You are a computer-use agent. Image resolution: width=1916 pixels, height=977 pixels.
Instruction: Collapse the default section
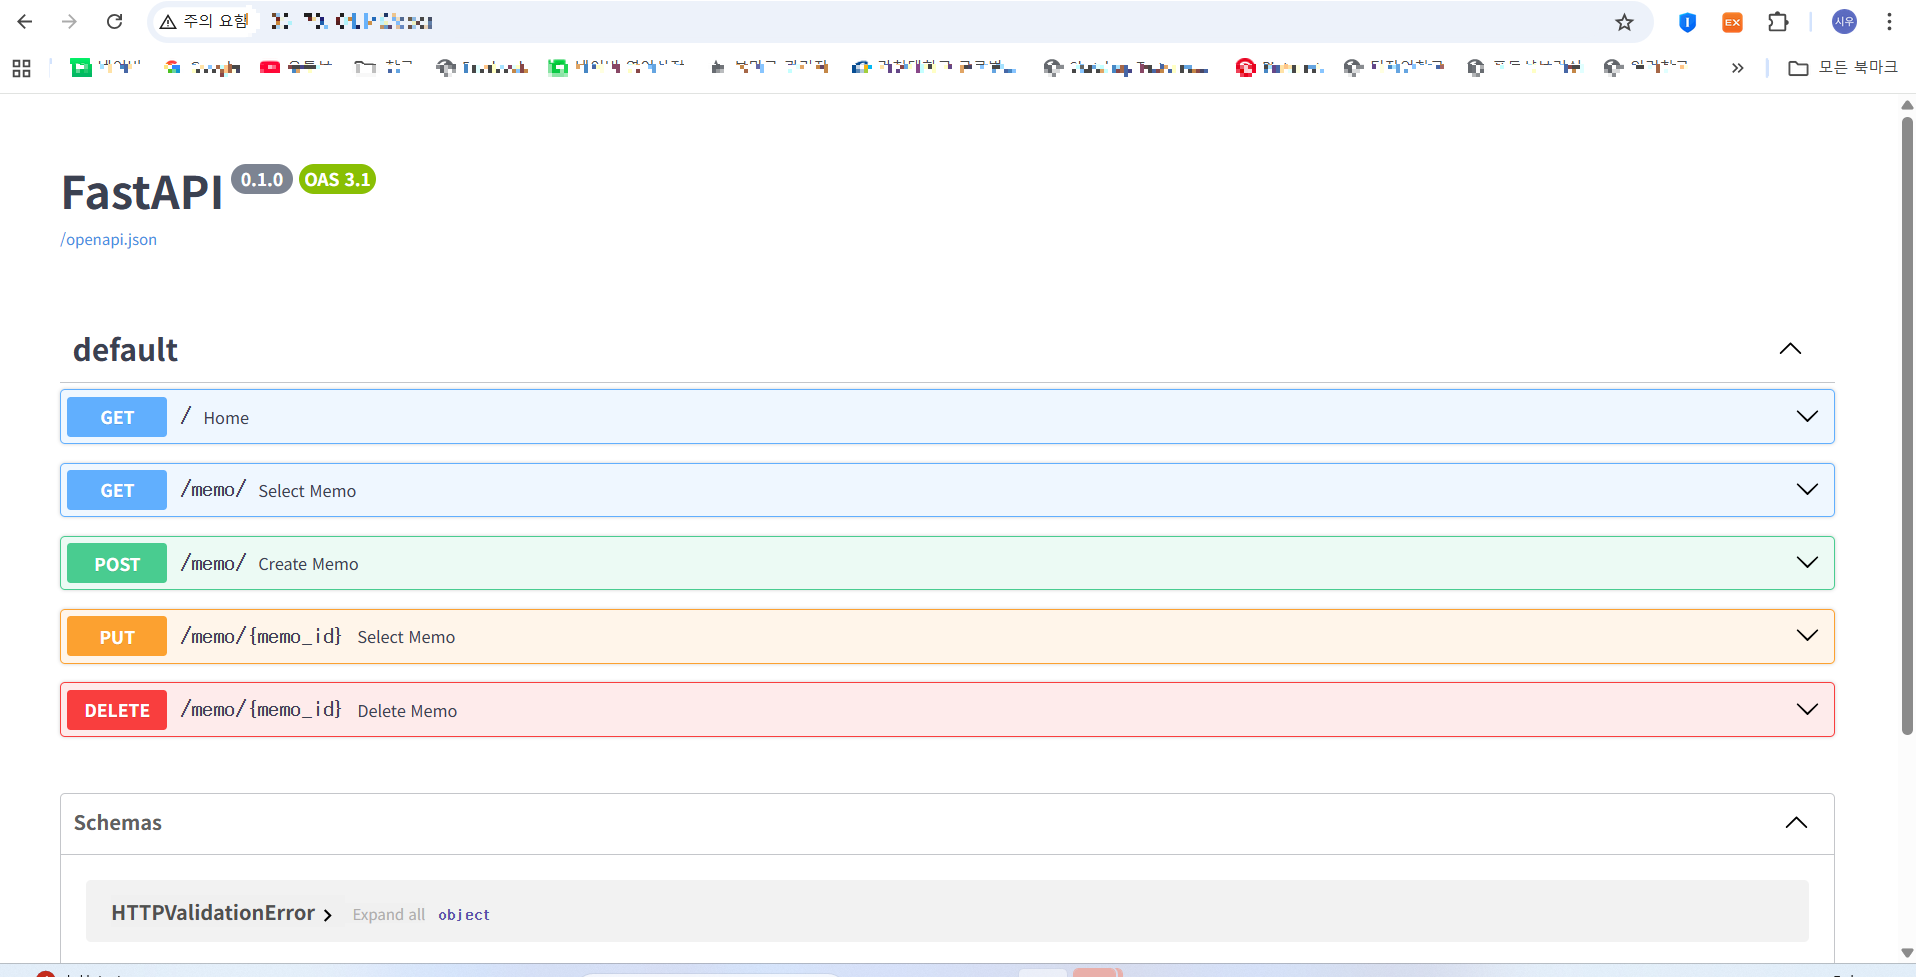coord(1790,349)
